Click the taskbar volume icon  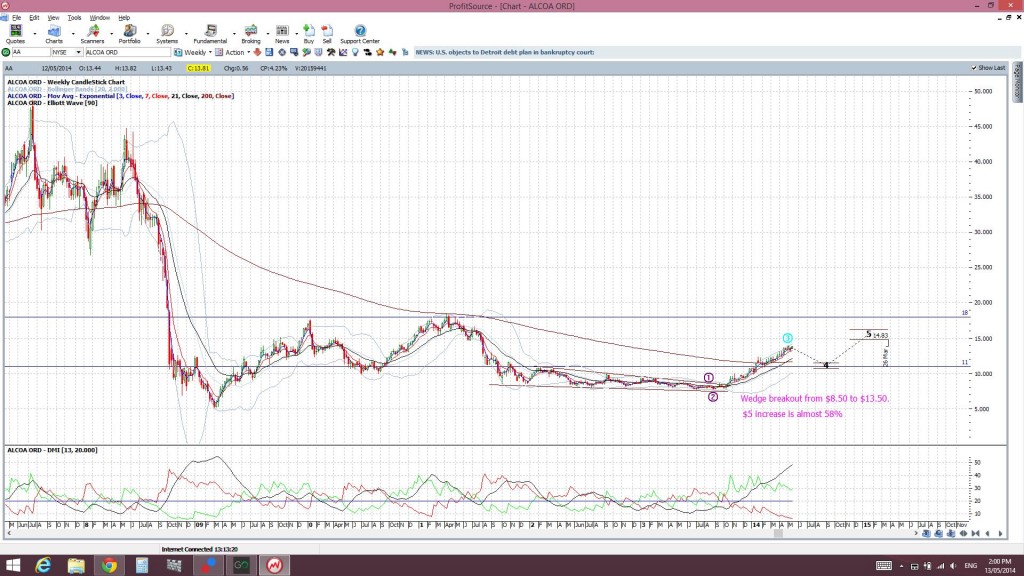[x=953, y=566]
